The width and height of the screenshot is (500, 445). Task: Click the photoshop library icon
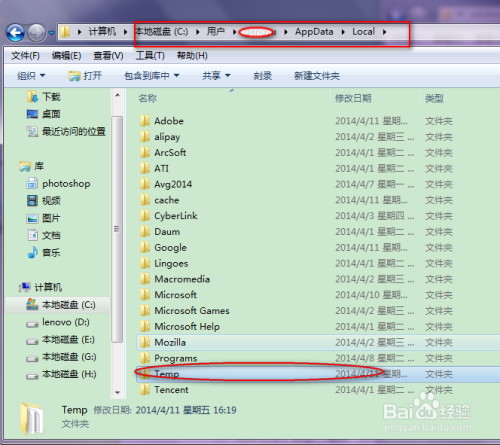(x=32, y=183)
